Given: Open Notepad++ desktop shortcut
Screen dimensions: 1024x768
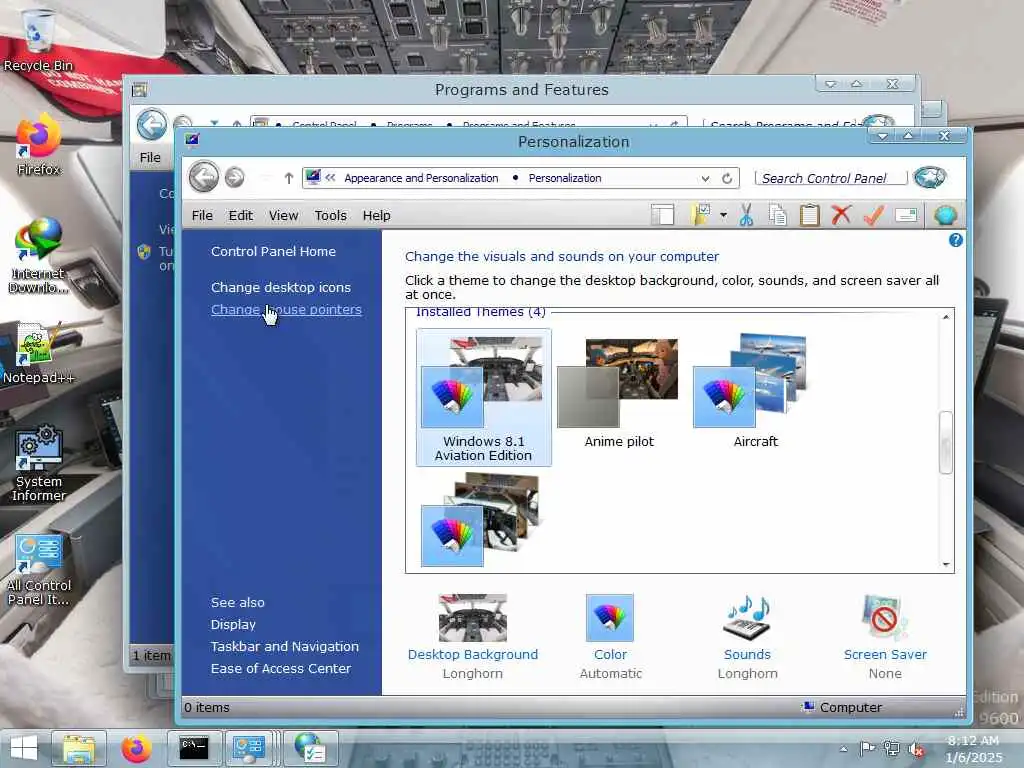Looking at the screenshot, I should point(38,353).
